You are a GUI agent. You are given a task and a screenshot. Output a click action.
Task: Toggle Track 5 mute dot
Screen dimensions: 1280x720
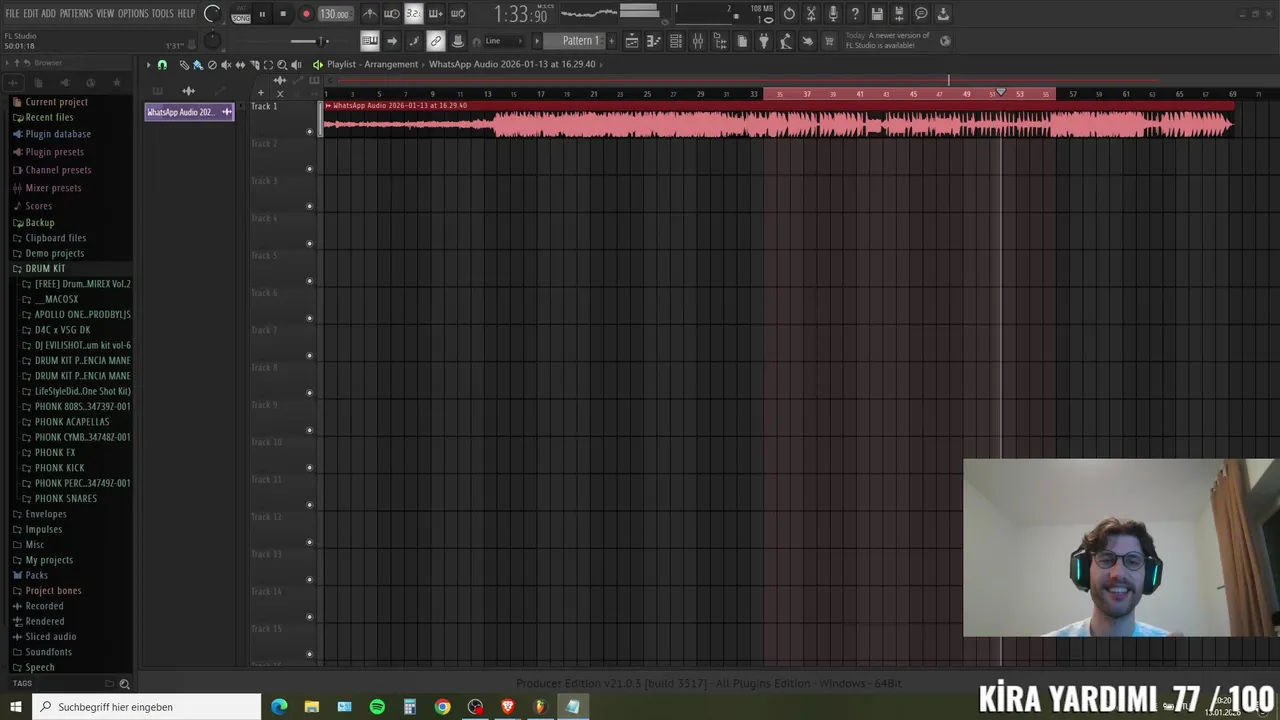[x=309, y=281]
